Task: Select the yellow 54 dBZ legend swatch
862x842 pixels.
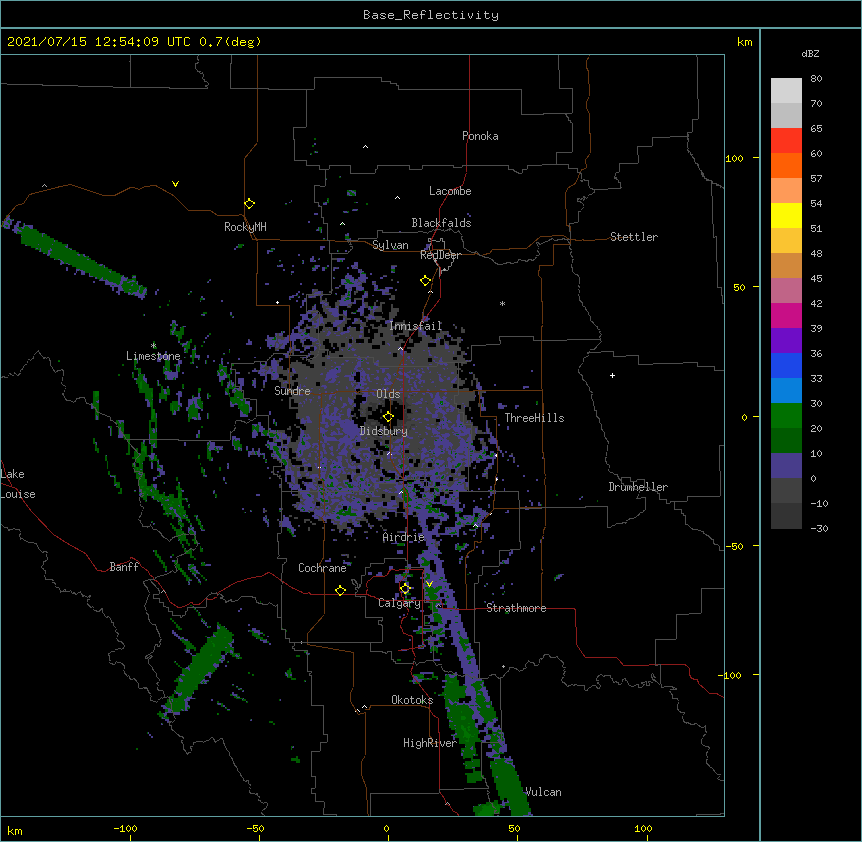Action: coord(786,215)
